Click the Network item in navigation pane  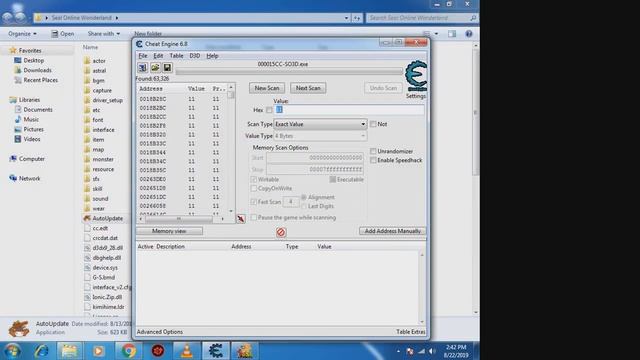pyautogui.click(x=29, y=178)
